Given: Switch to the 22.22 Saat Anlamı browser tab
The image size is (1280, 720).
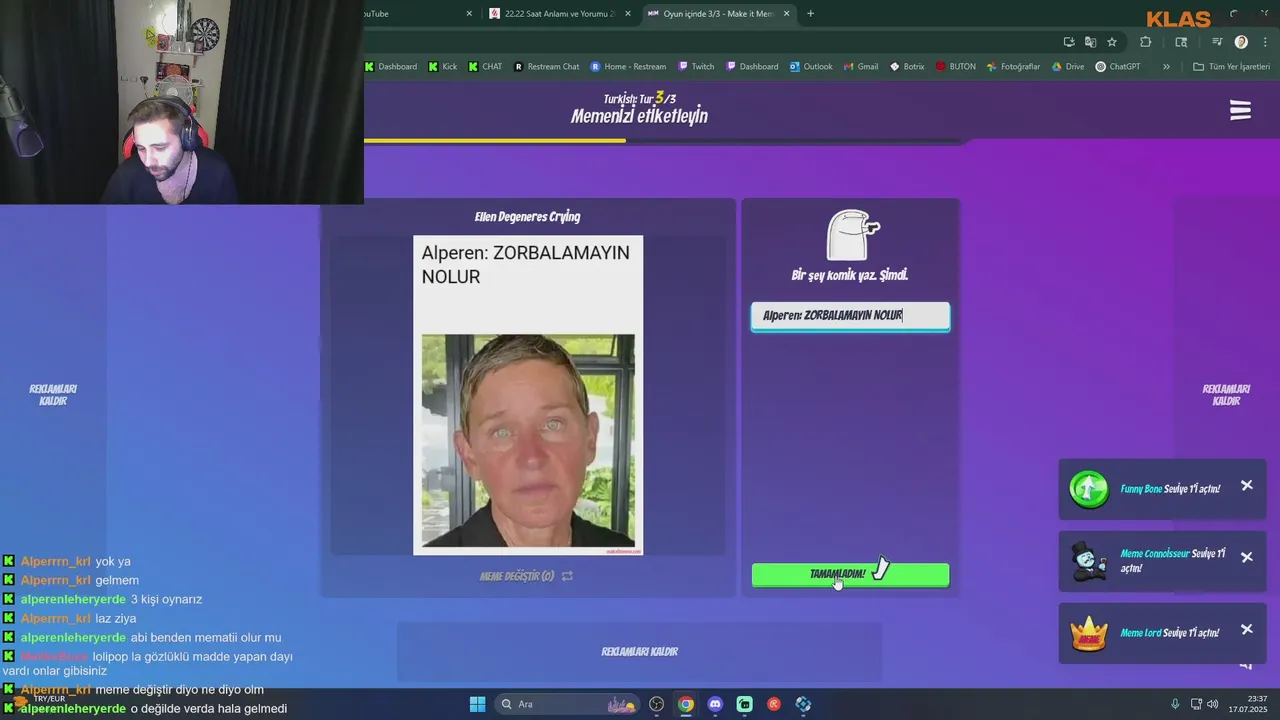Looking at the screenshot, I should (x=560, y=14).
